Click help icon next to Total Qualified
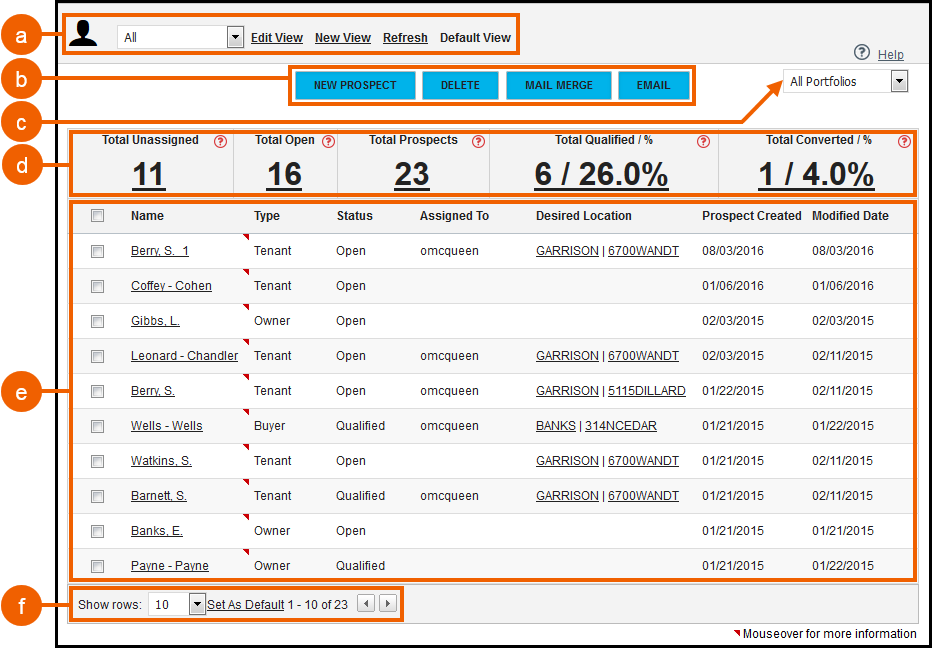Screen dimensions: 932x648 pos(703,142)
